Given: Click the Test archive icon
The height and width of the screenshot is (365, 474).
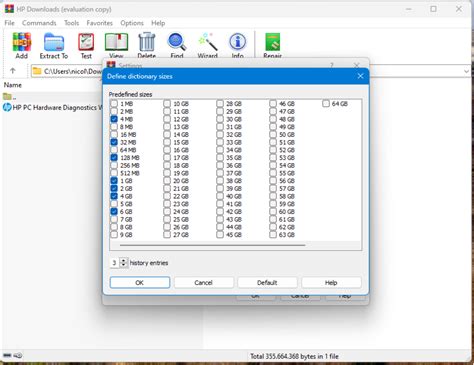Looking at the screenshot, I should pos(86,42).
